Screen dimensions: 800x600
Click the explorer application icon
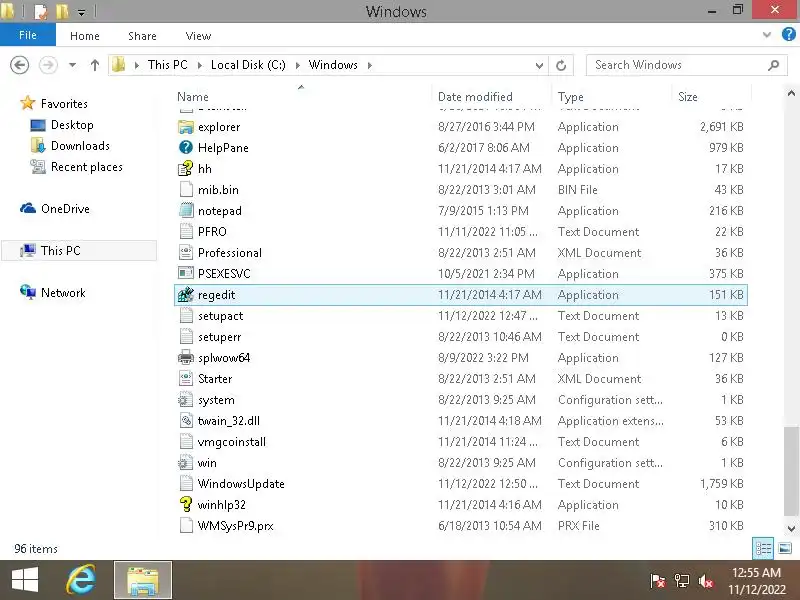(186, 127)
